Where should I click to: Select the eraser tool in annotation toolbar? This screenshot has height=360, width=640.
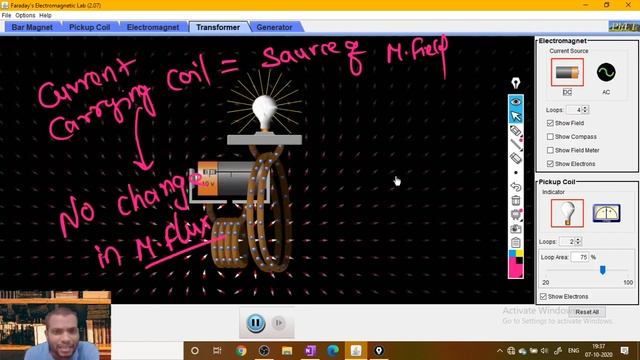click(516, 158)
